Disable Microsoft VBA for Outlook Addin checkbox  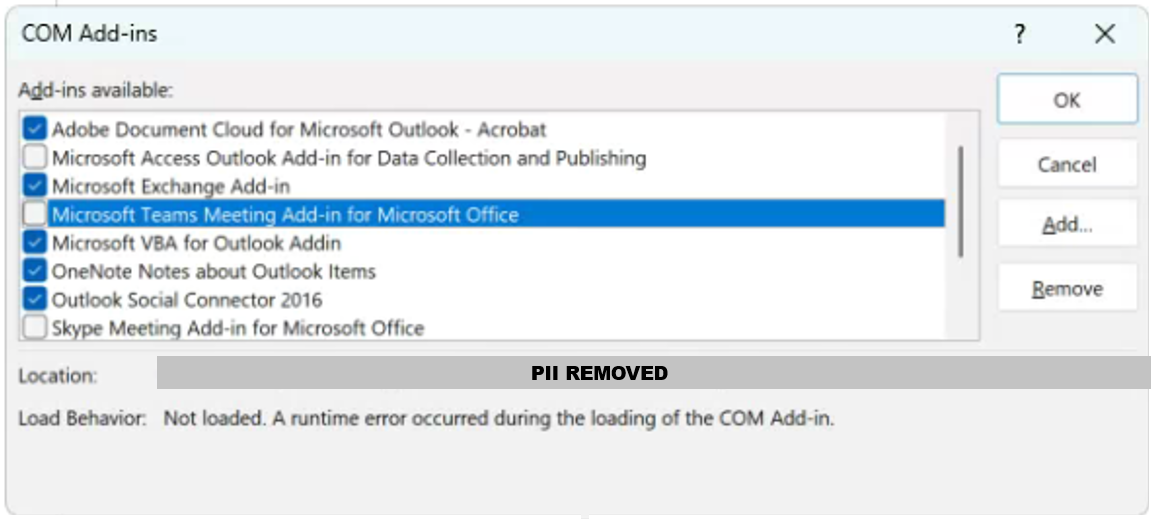[x=35, y=243]
